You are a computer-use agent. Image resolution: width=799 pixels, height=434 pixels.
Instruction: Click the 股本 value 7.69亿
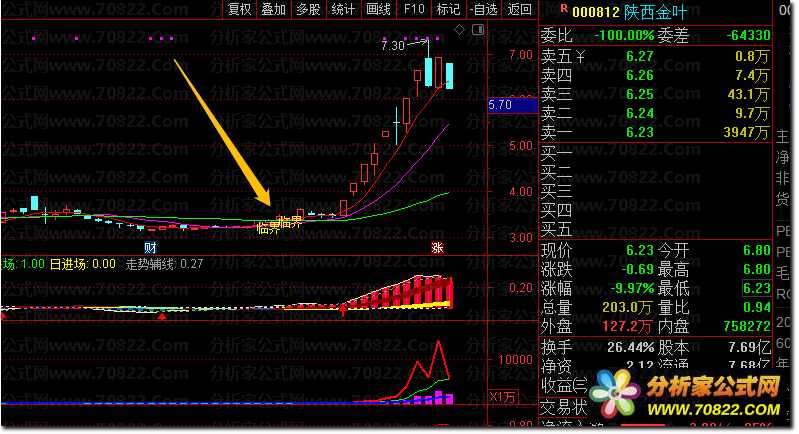749,347
